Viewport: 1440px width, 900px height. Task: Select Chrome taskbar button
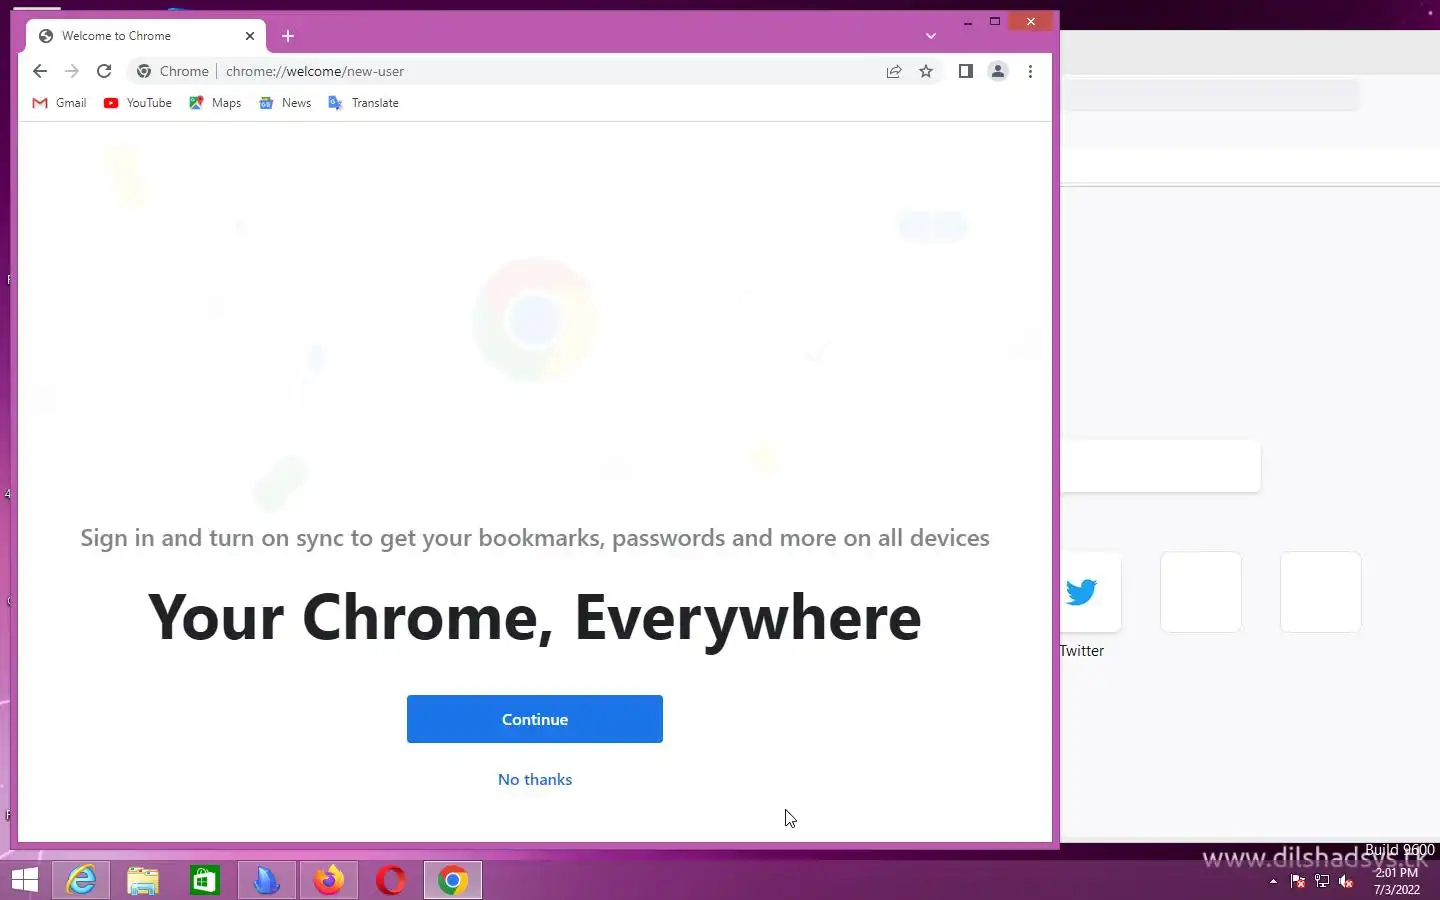453,880
